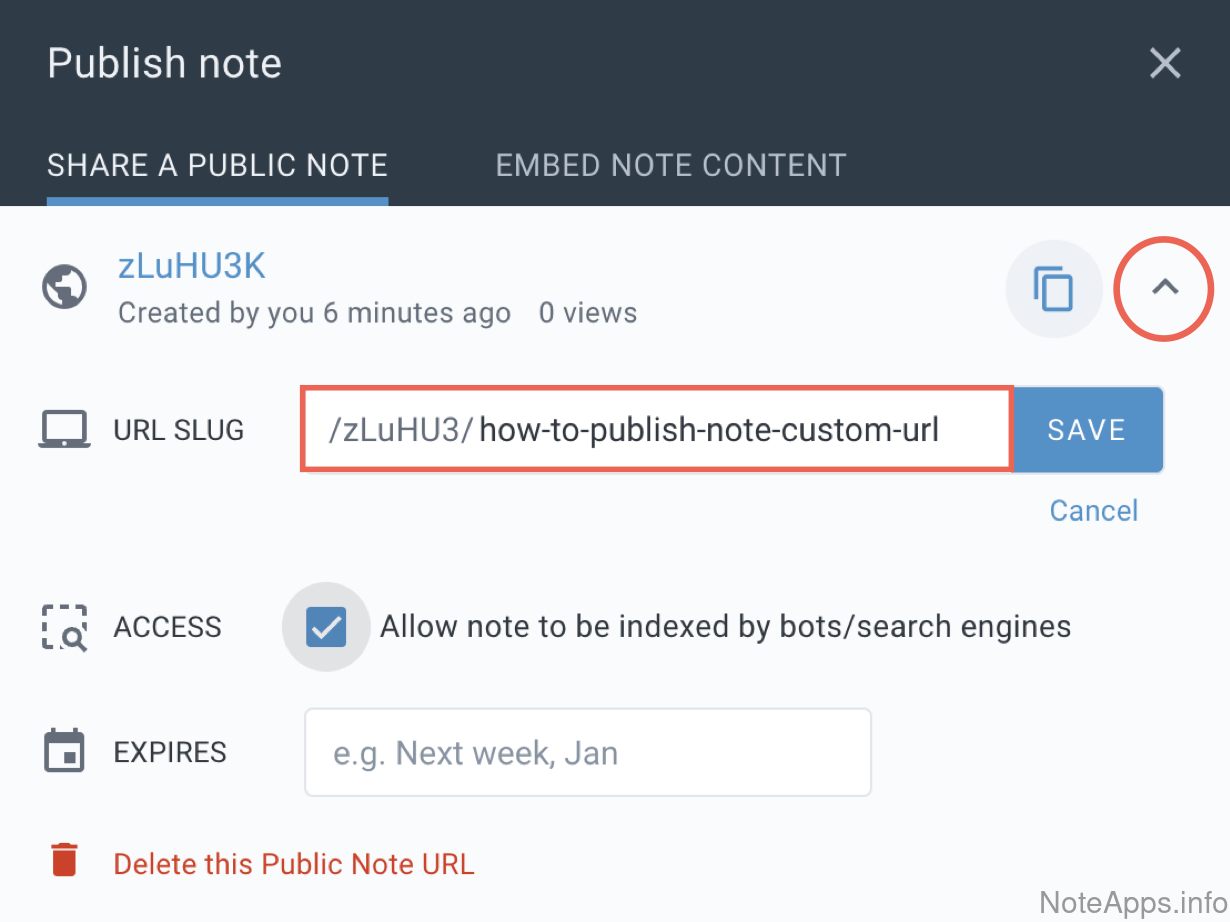Click the copy public URL icon
Image resolution: width=1230 pixels, height=922 pixels.
coord(1052,289)
